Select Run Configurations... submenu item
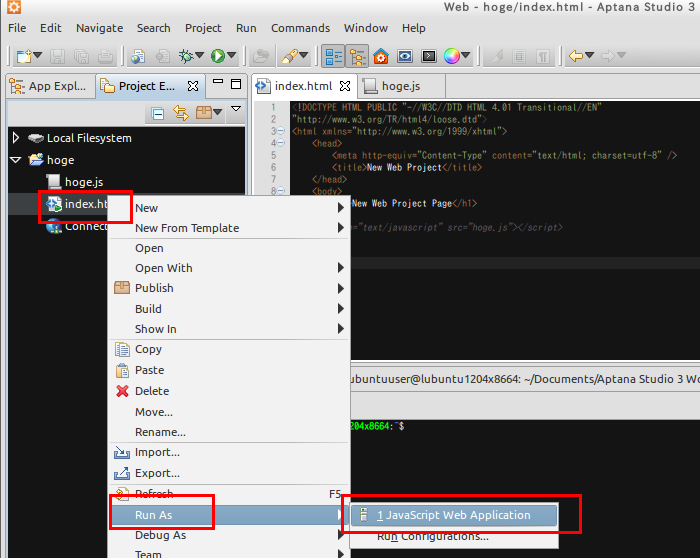Image resolution: width=700 pixels, height=558 pixels. coord(454,536)
